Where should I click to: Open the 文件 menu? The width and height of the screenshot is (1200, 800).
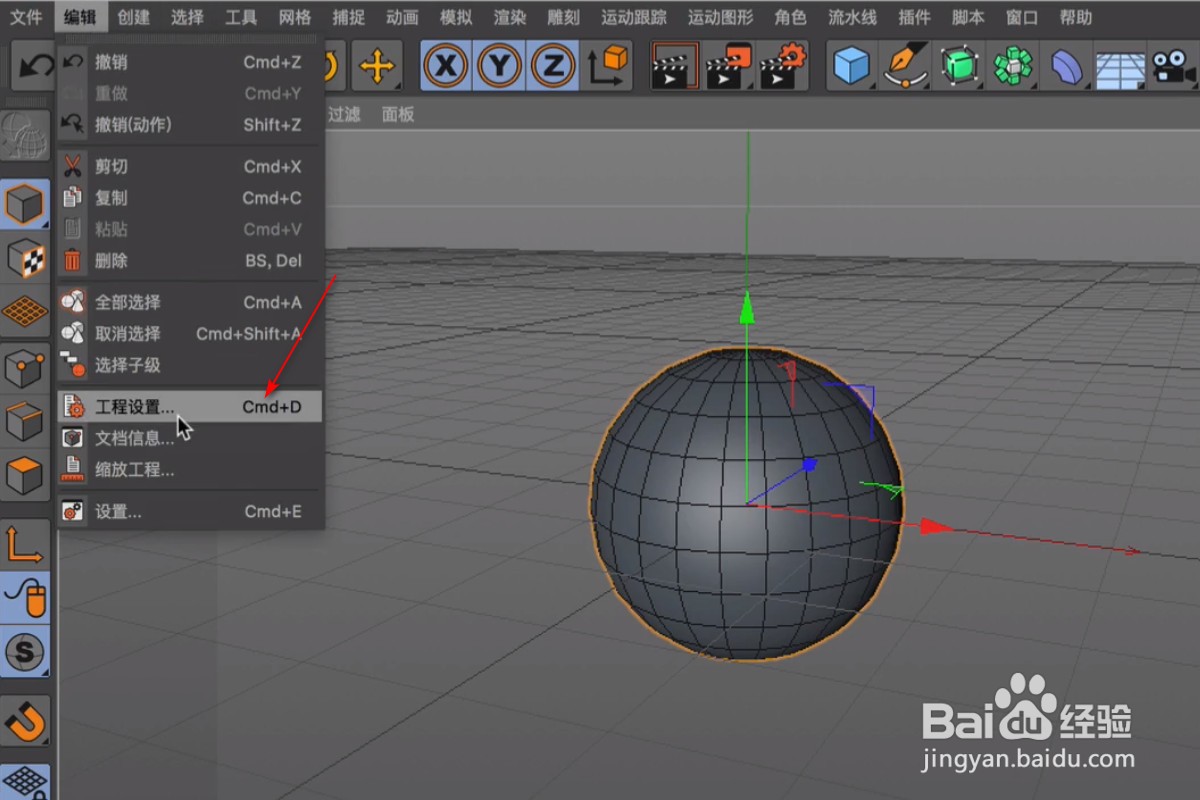[x=26, y=17]
